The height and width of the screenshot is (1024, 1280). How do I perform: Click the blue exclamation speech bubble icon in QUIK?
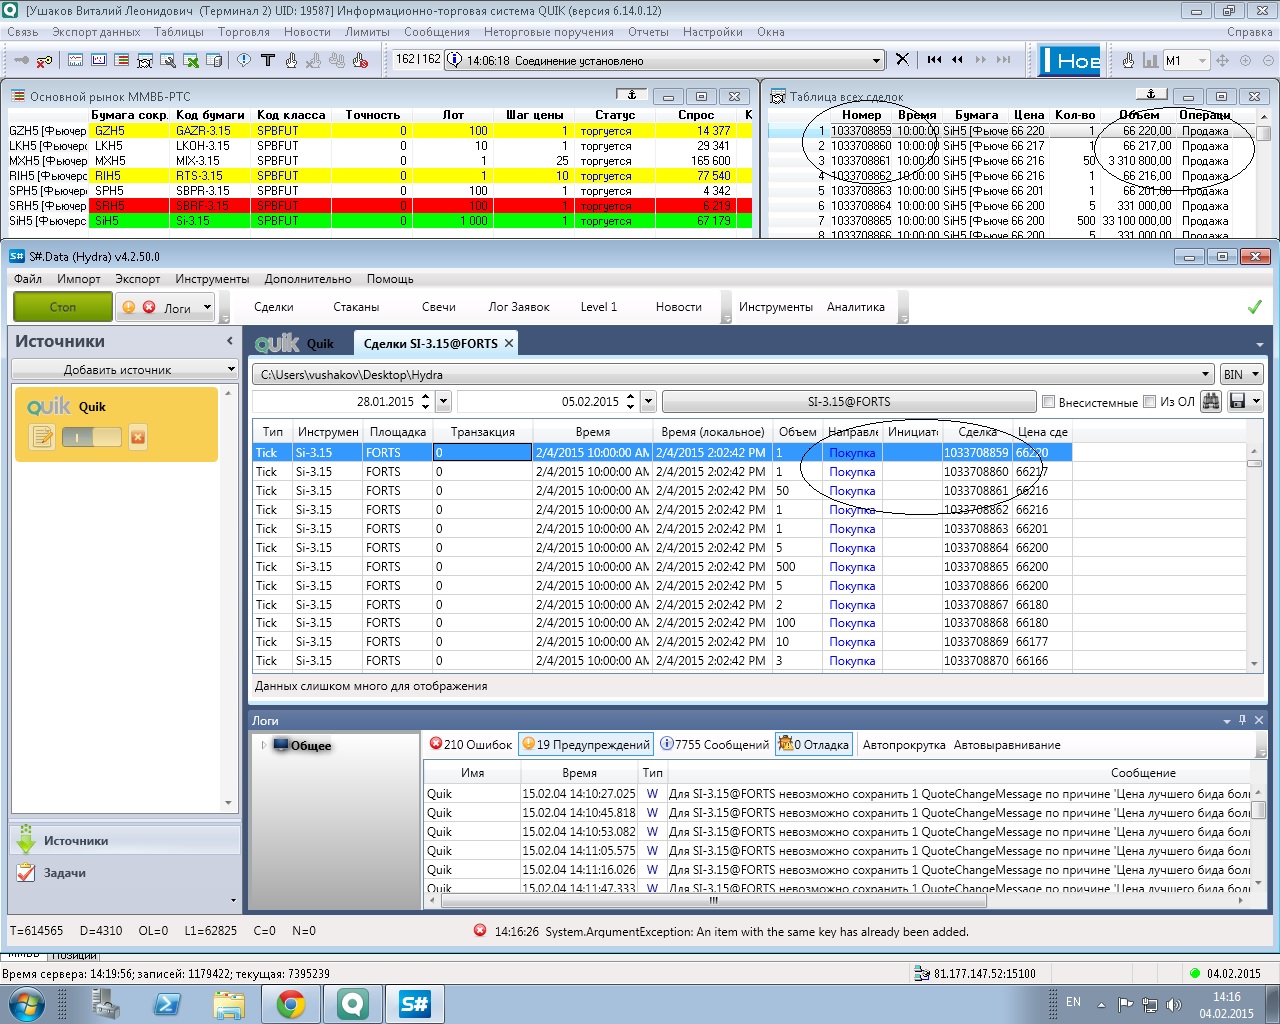click(243, 60)
